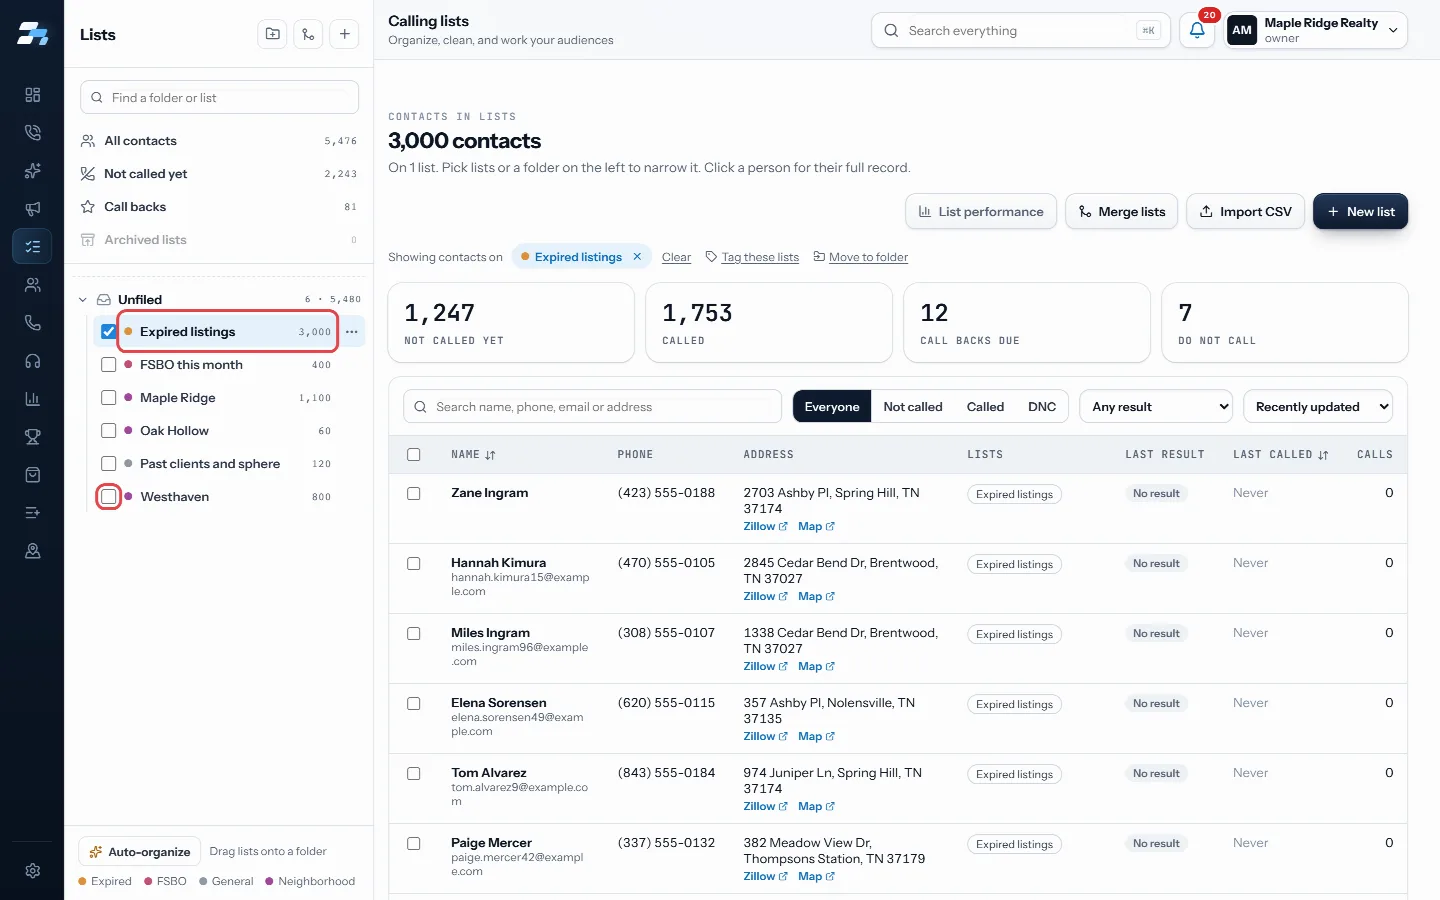This screenshot has height=900, width=1440.
Task: Switch to the Called tab
Action: [x=985, y=407]
